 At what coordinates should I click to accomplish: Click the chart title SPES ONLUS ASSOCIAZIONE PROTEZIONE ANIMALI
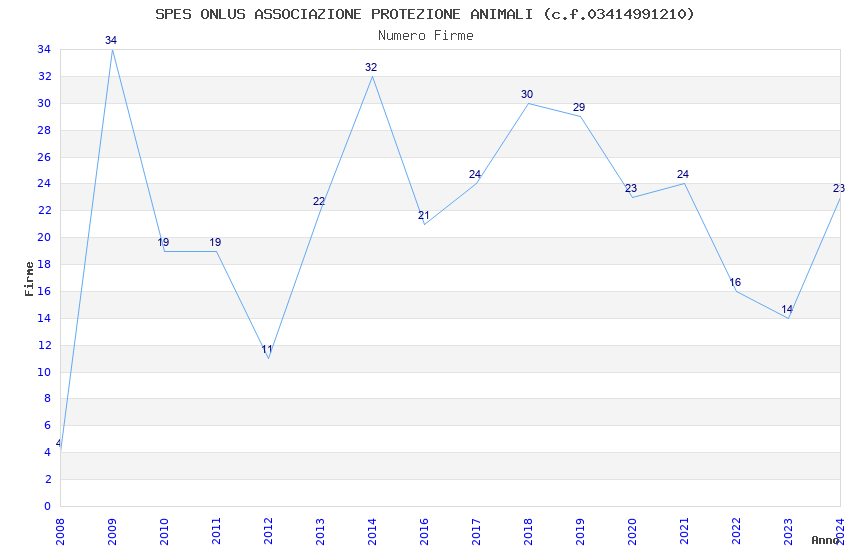click(424, 14)
